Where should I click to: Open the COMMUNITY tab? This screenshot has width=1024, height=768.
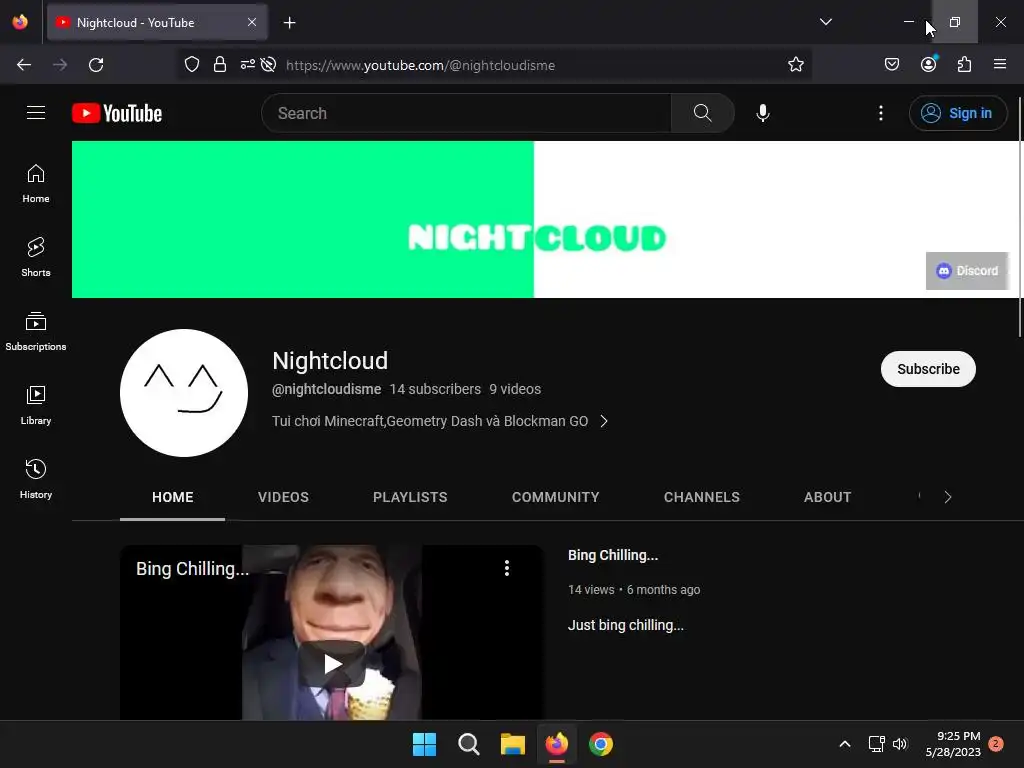point(556,497)
